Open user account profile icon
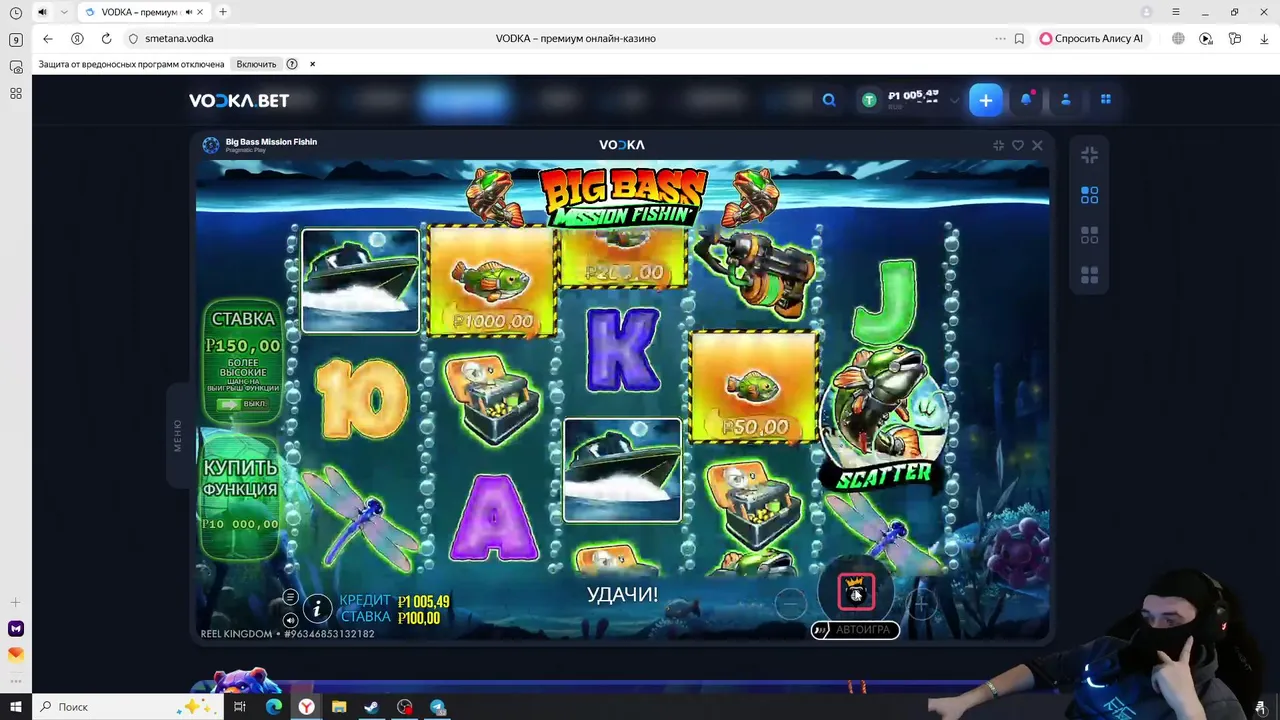The width and height of the screenshot is (1280, 720). point(1066,99)
